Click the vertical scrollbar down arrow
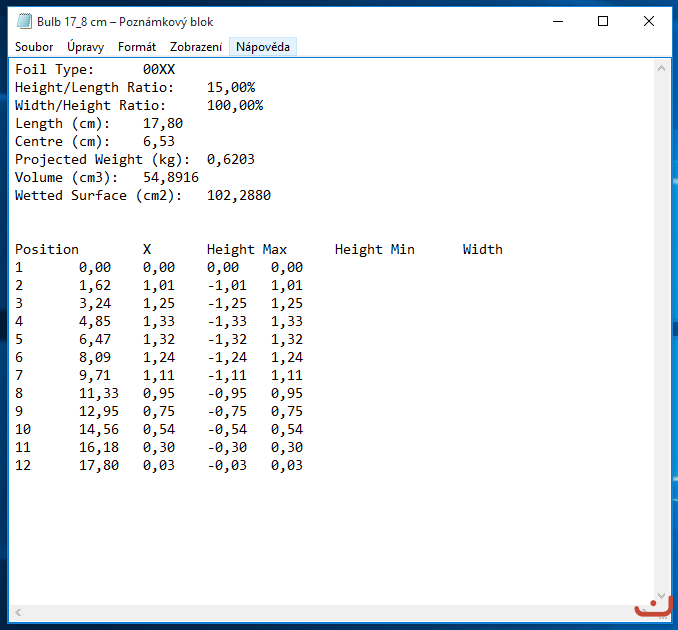Screen dimensions: 678x630 (x=661, y=595)
